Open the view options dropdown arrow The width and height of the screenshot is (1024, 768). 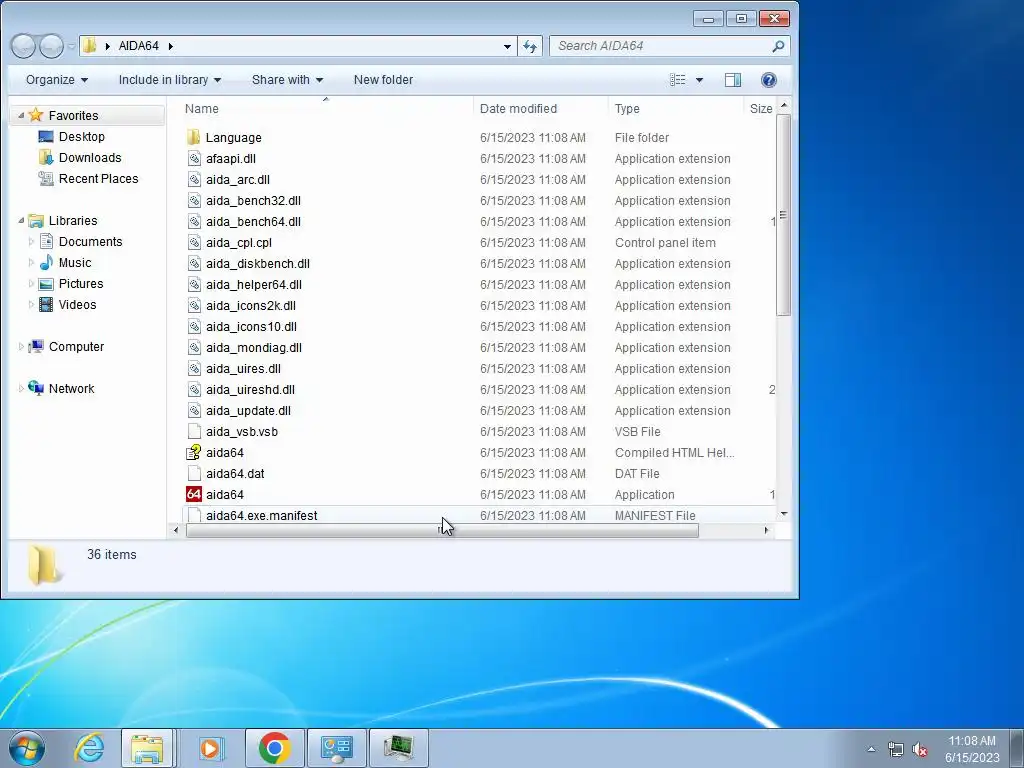click(699, 80)
